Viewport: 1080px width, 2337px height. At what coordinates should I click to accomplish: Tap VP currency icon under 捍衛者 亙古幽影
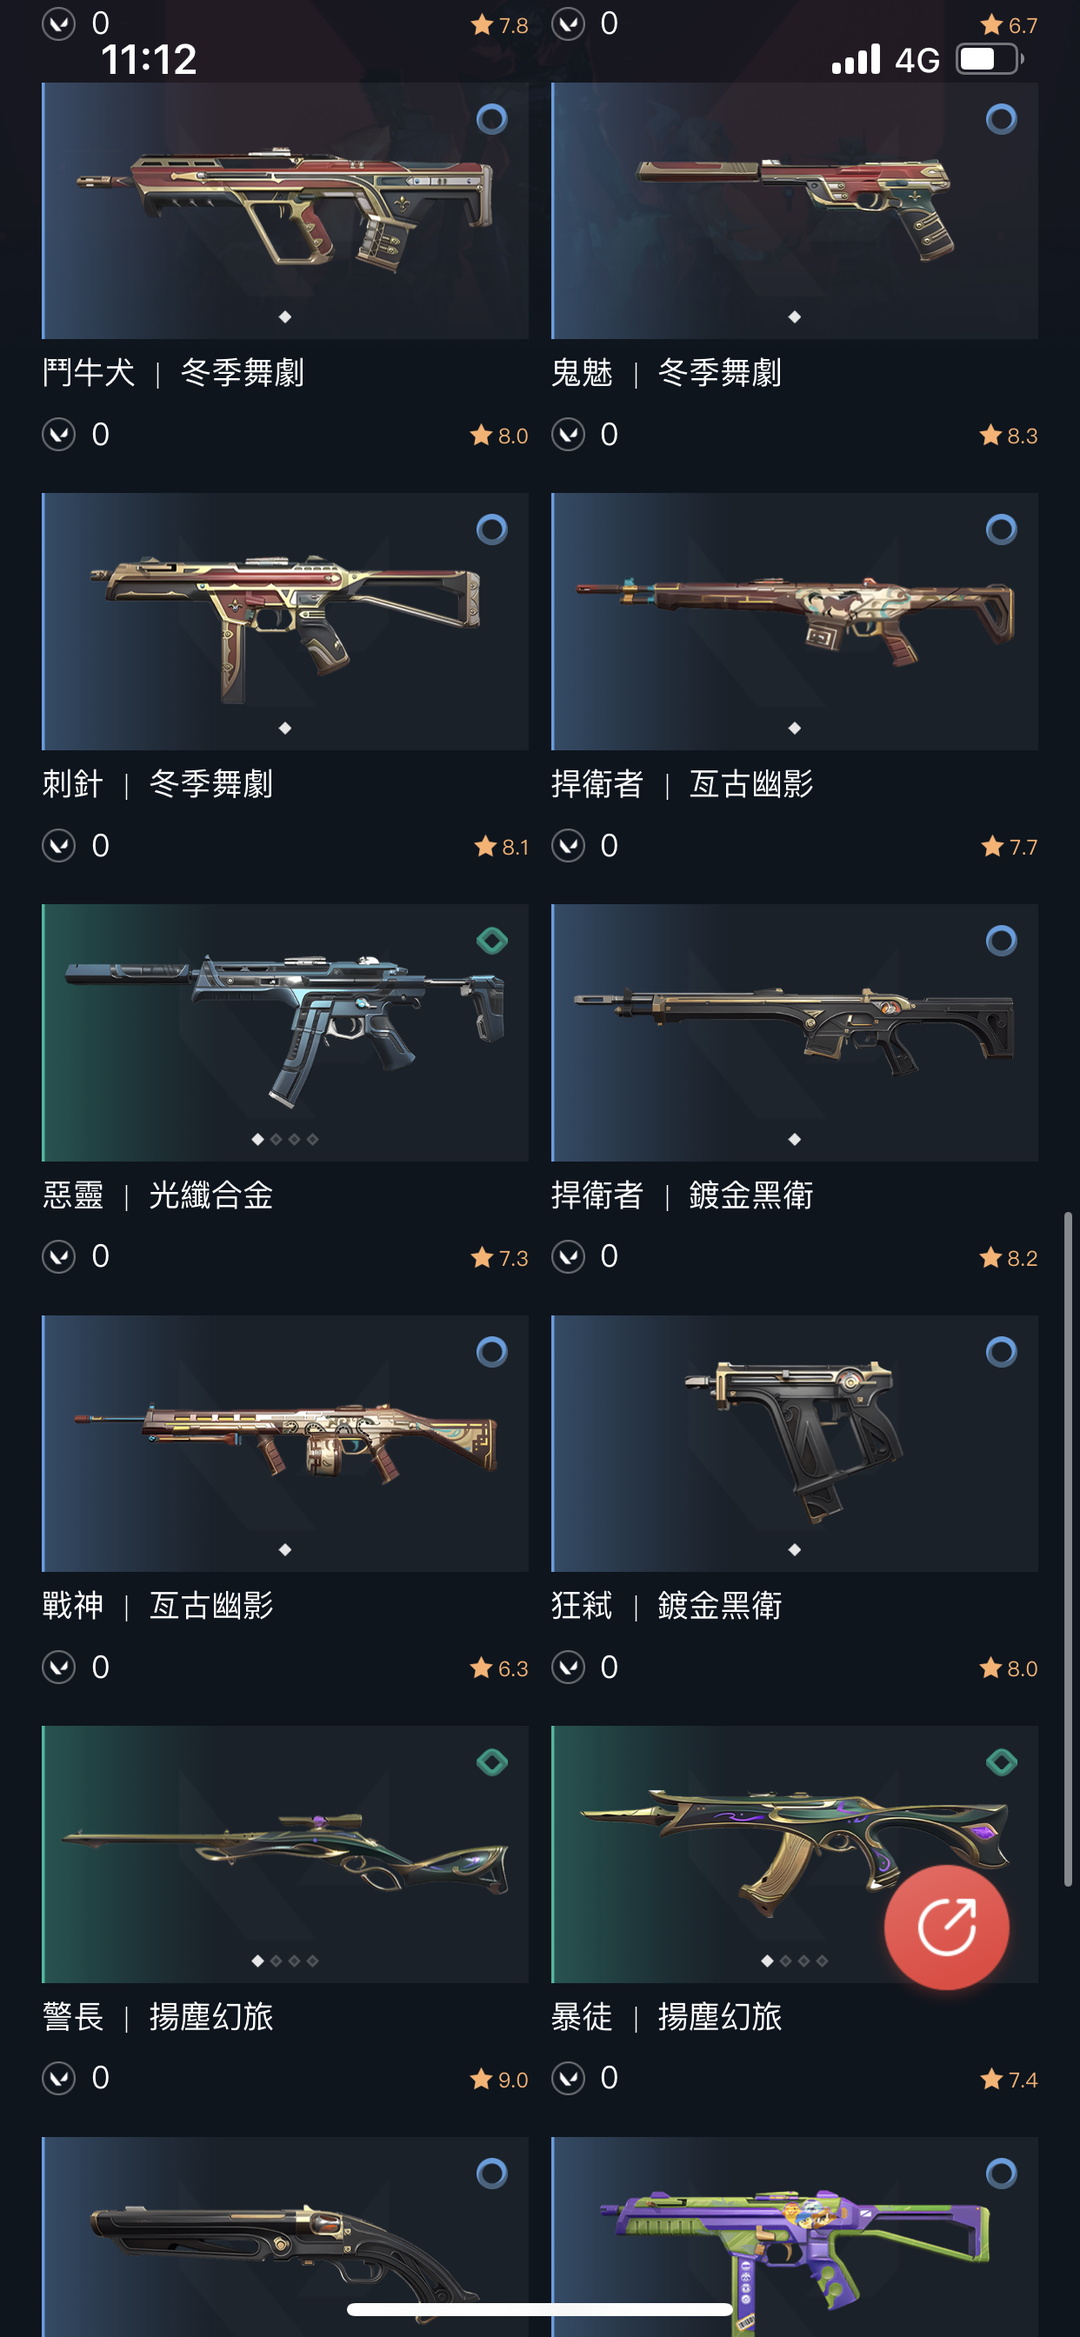pyautogui.click(x=568, y=846)
